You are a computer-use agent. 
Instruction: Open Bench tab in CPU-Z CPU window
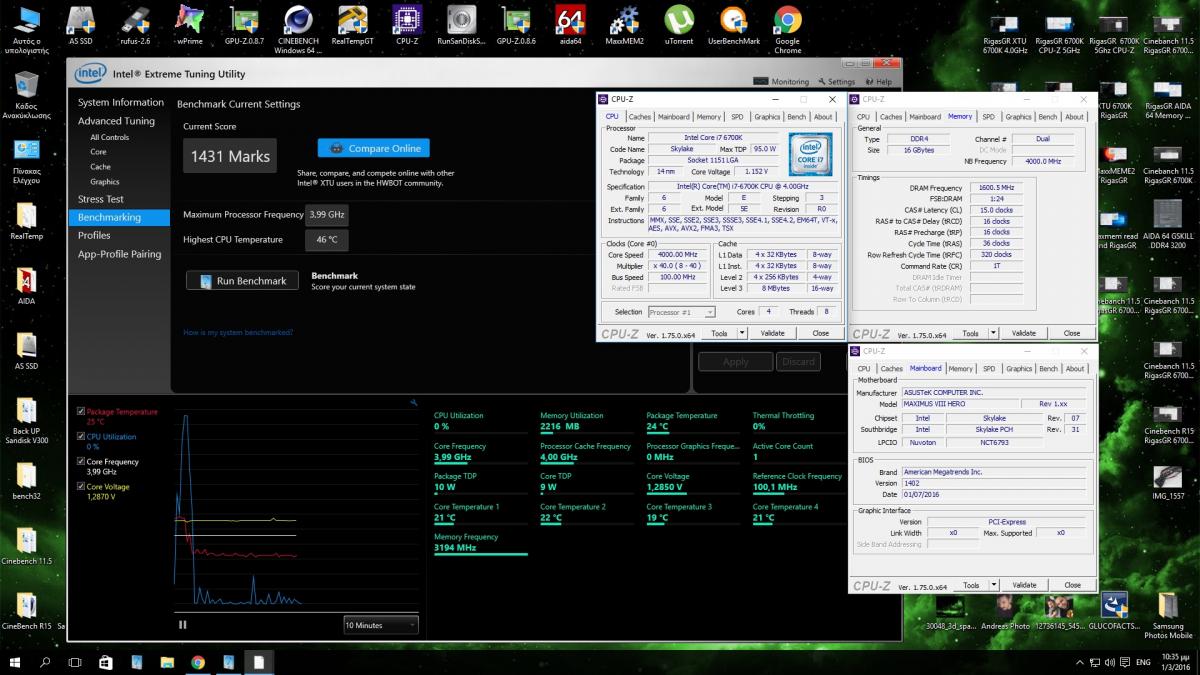tap(797, 117)
